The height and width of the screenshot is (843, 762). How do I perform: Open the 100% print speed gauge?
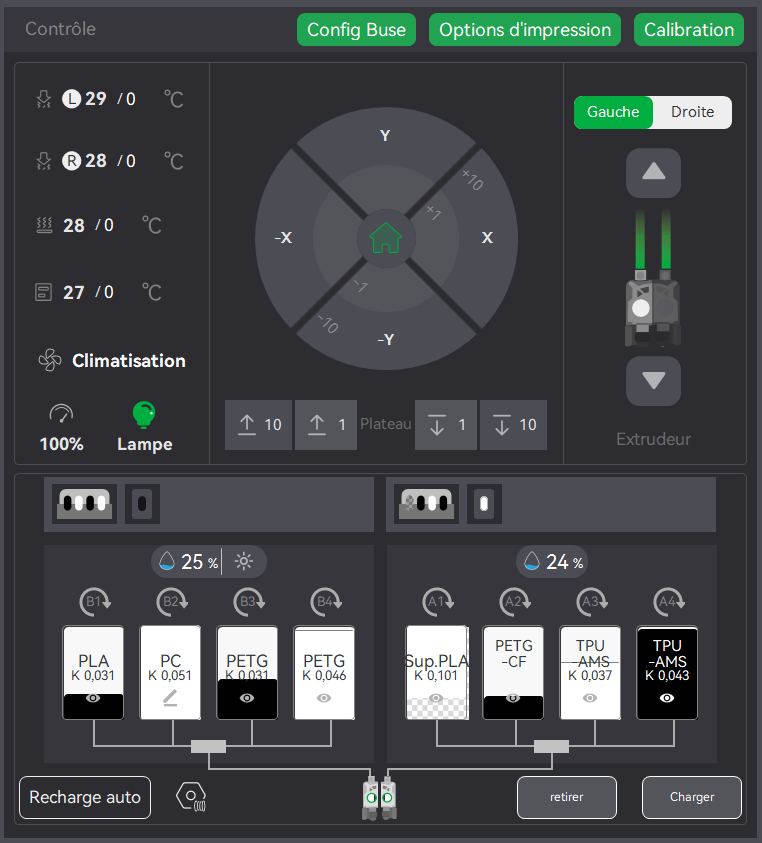[61, 414]
